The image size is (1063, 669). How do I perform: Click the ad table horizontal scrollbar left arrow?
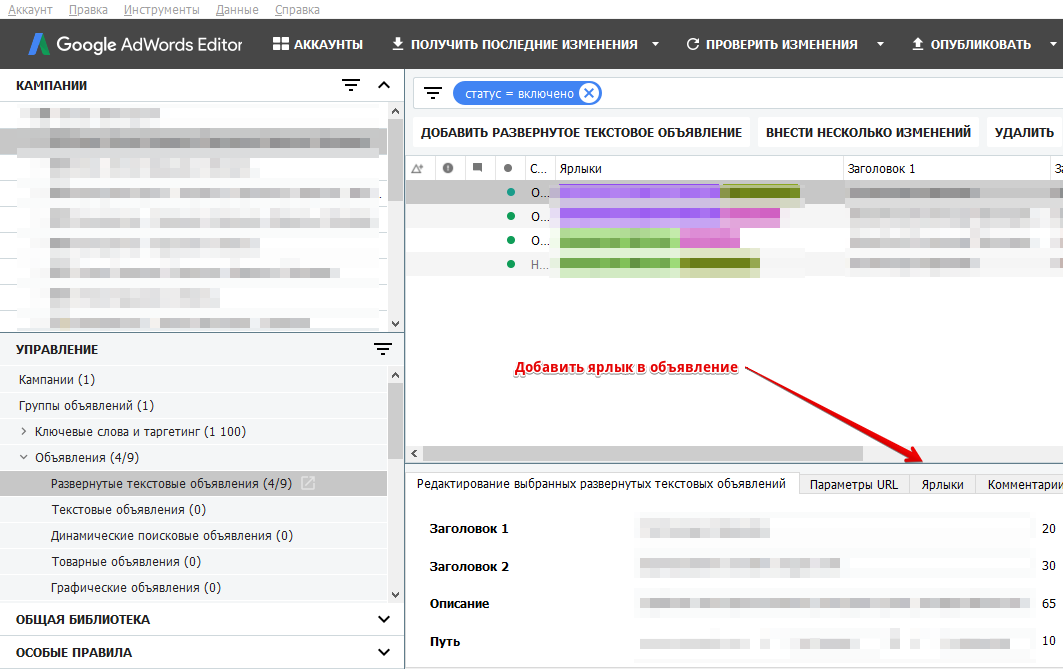(415, 453)
